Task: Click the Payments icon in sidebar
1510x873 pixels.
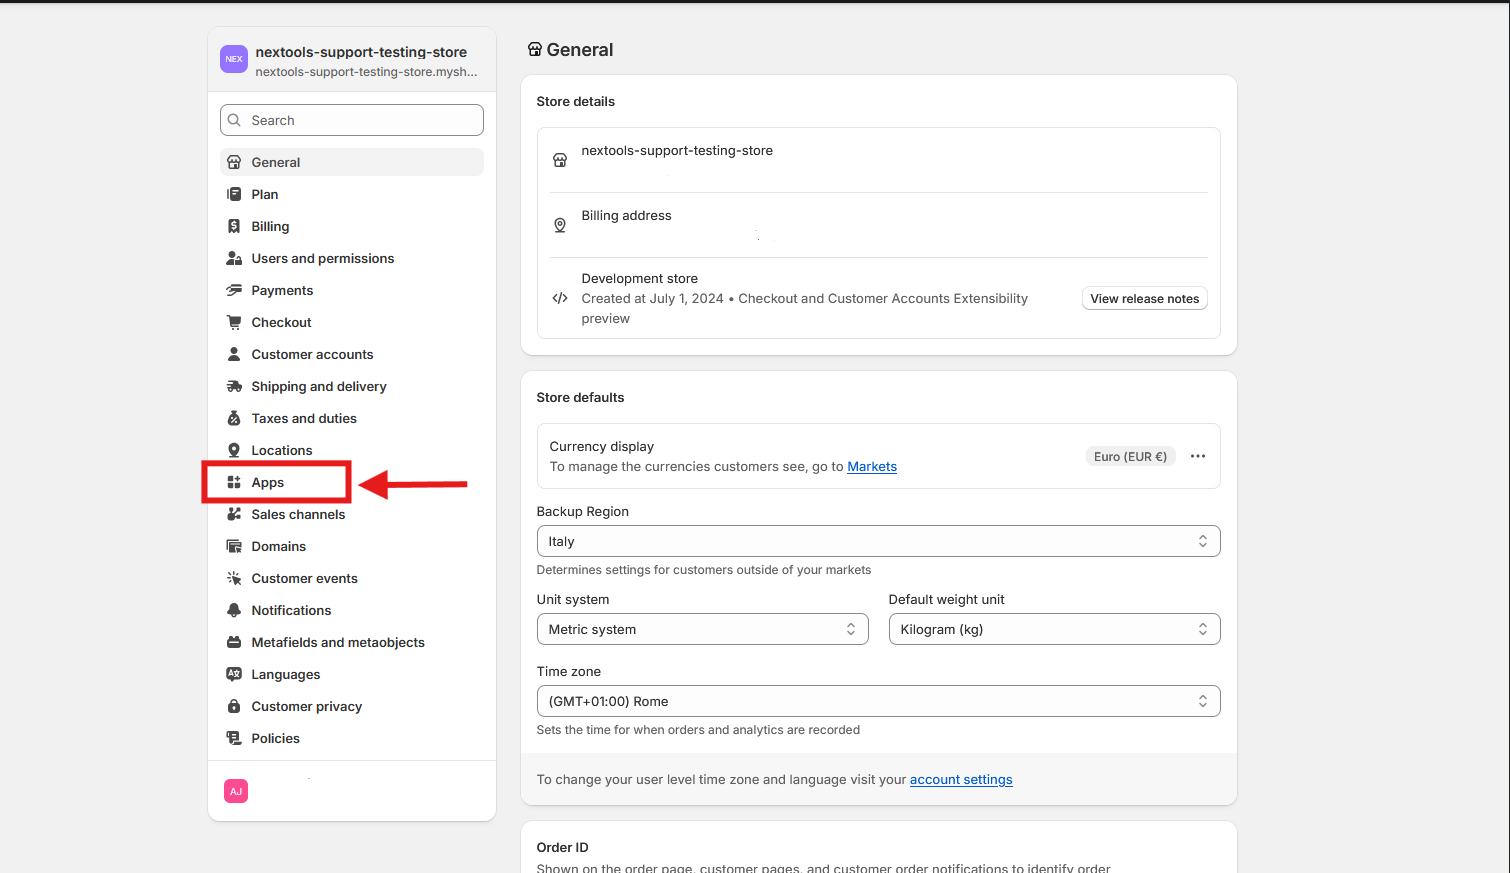Action: 234,290
